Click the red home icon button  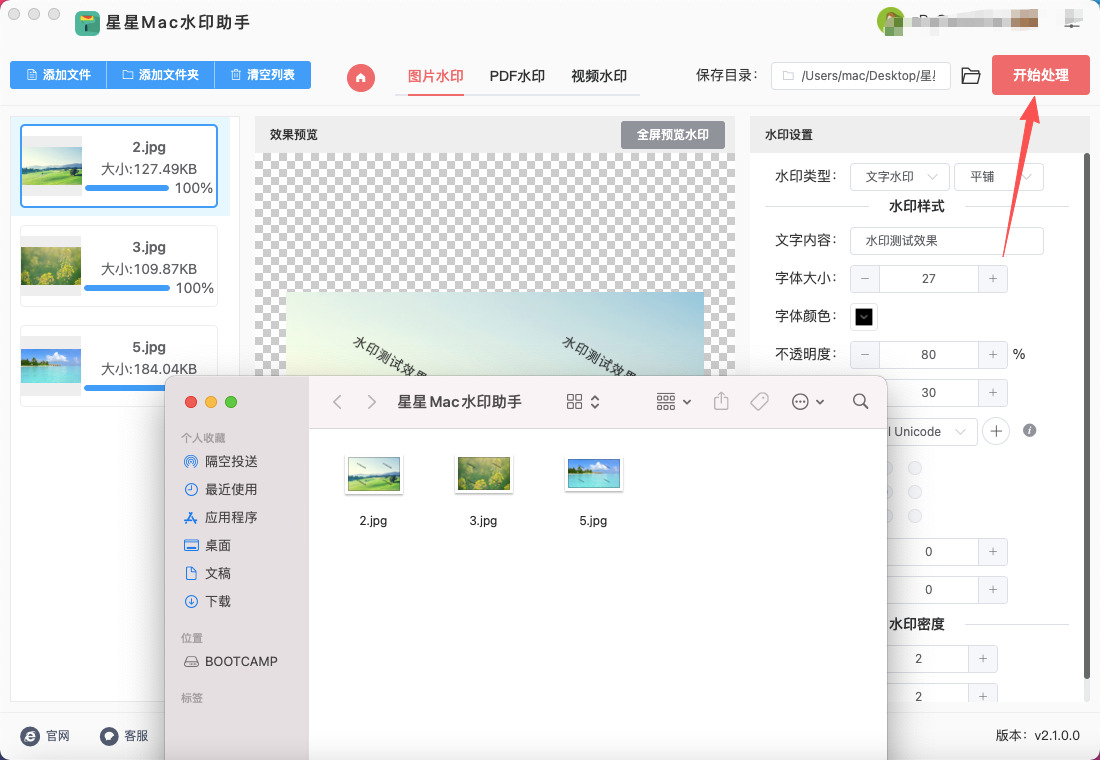[361, 77]
